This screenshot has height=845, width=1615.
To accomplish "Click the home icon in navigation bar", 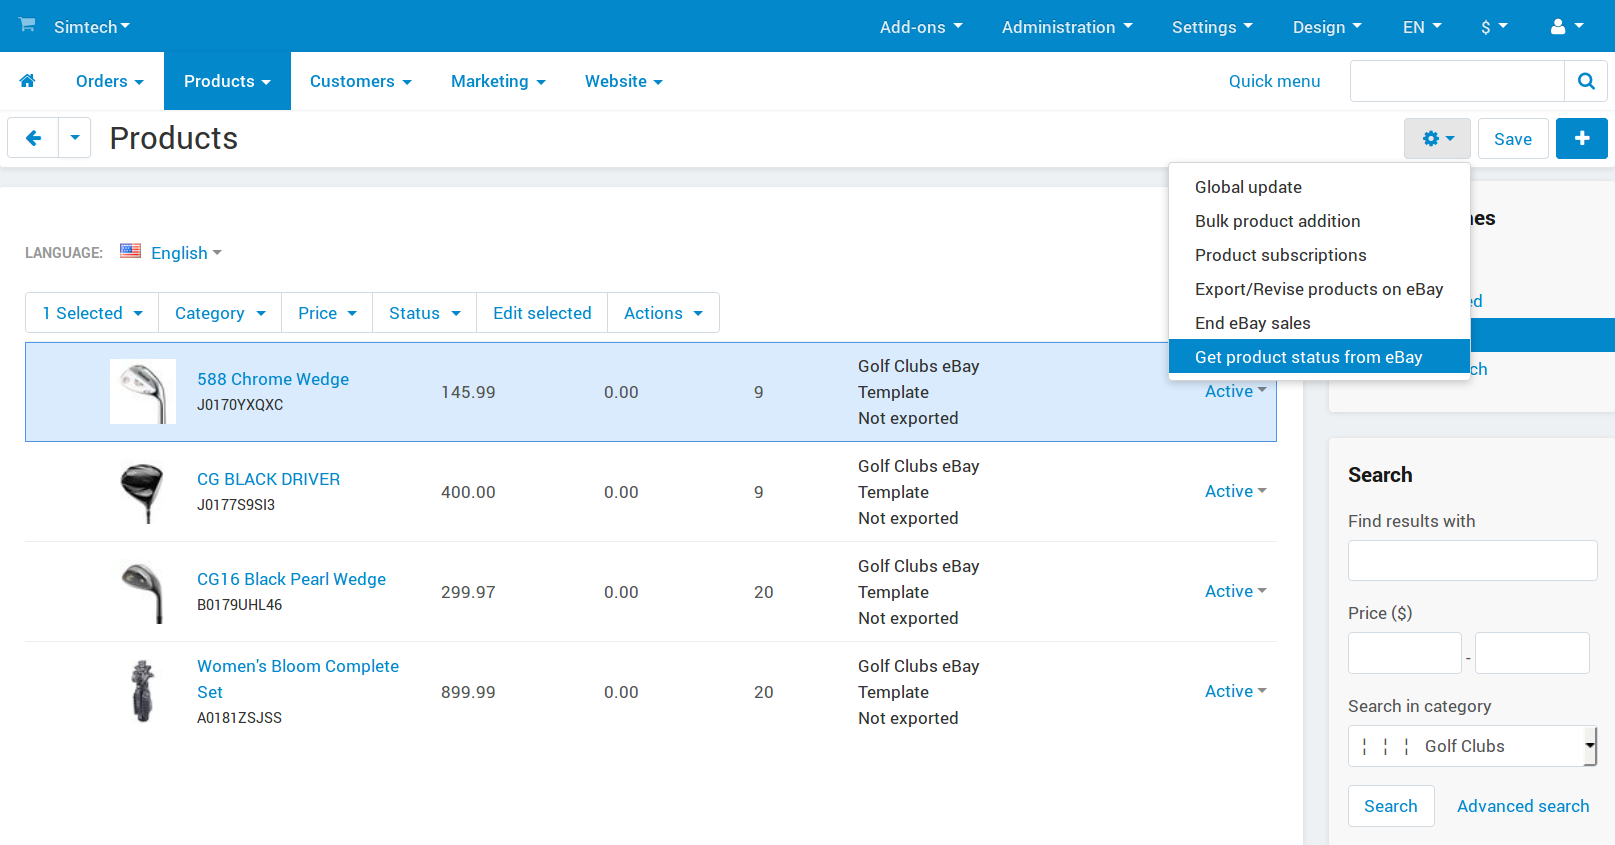I will tap(27, 81).
